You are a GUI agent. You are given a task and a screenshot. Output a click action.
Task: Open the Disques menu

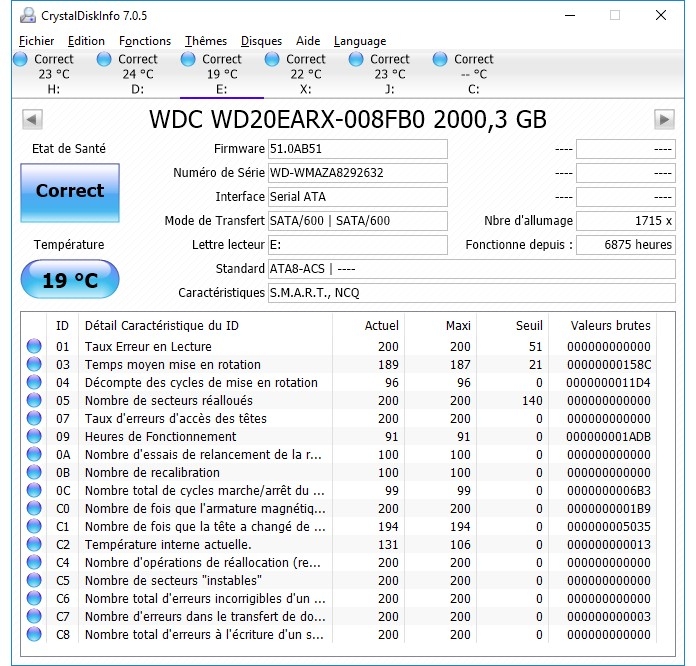(x=261, y=41)
